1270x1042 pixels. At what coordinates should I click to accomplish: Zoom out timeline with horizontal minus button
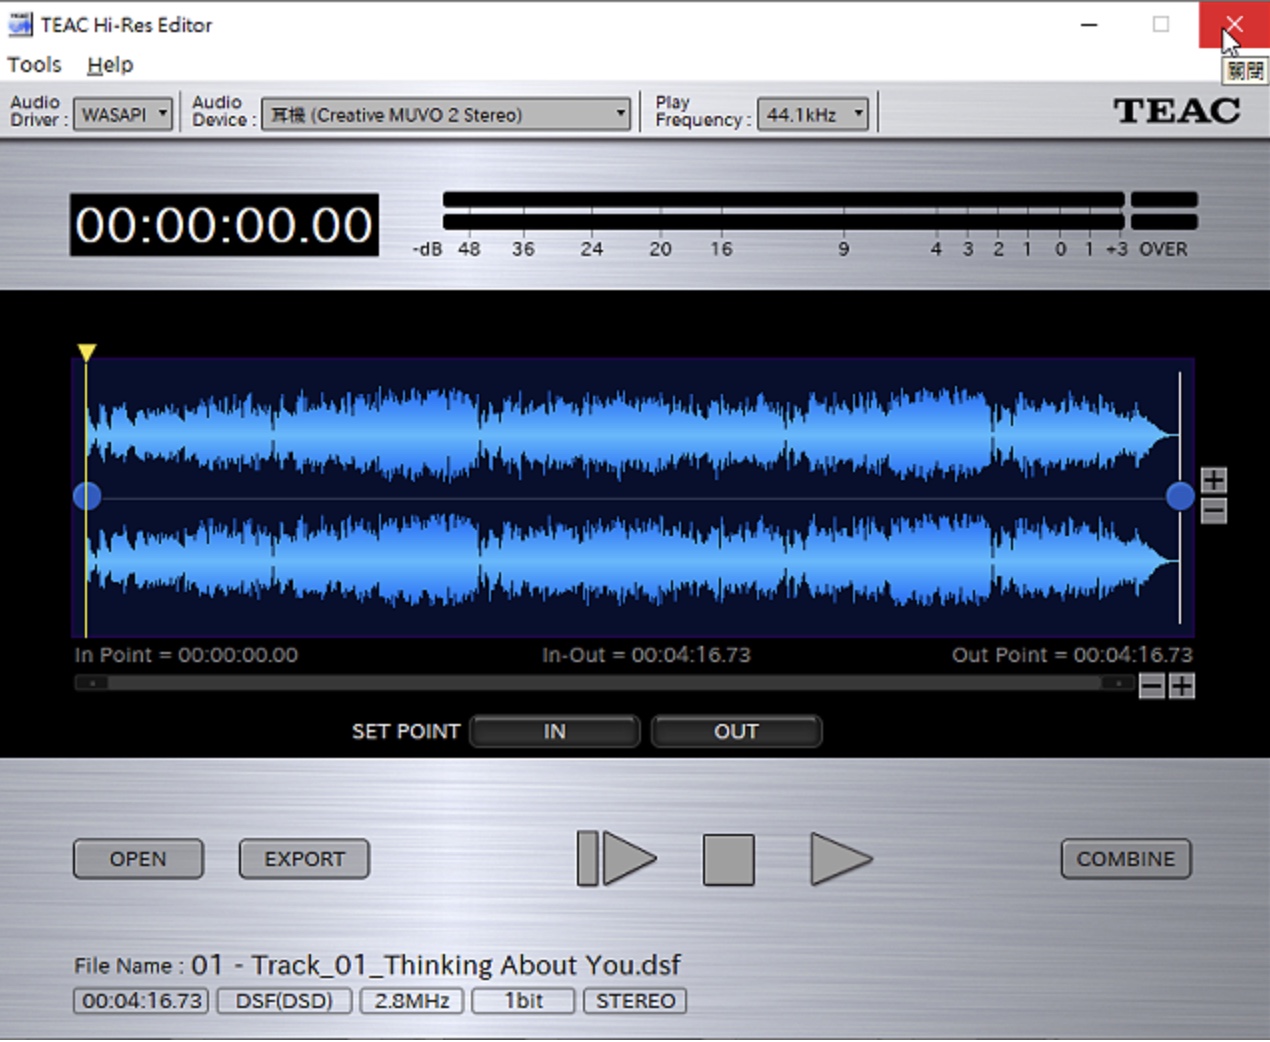point(1152,686)
